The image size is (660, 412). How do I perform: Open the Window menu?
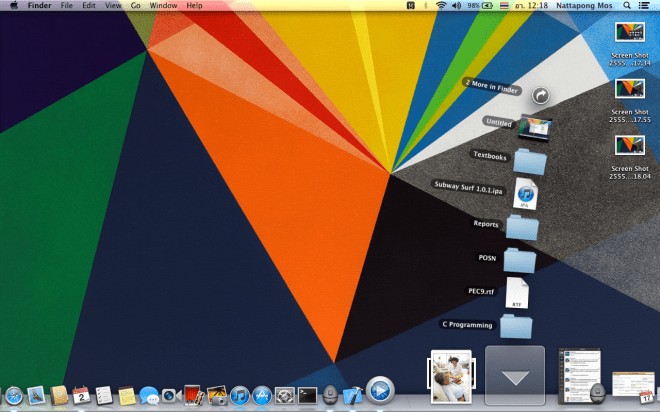[163, 5]
